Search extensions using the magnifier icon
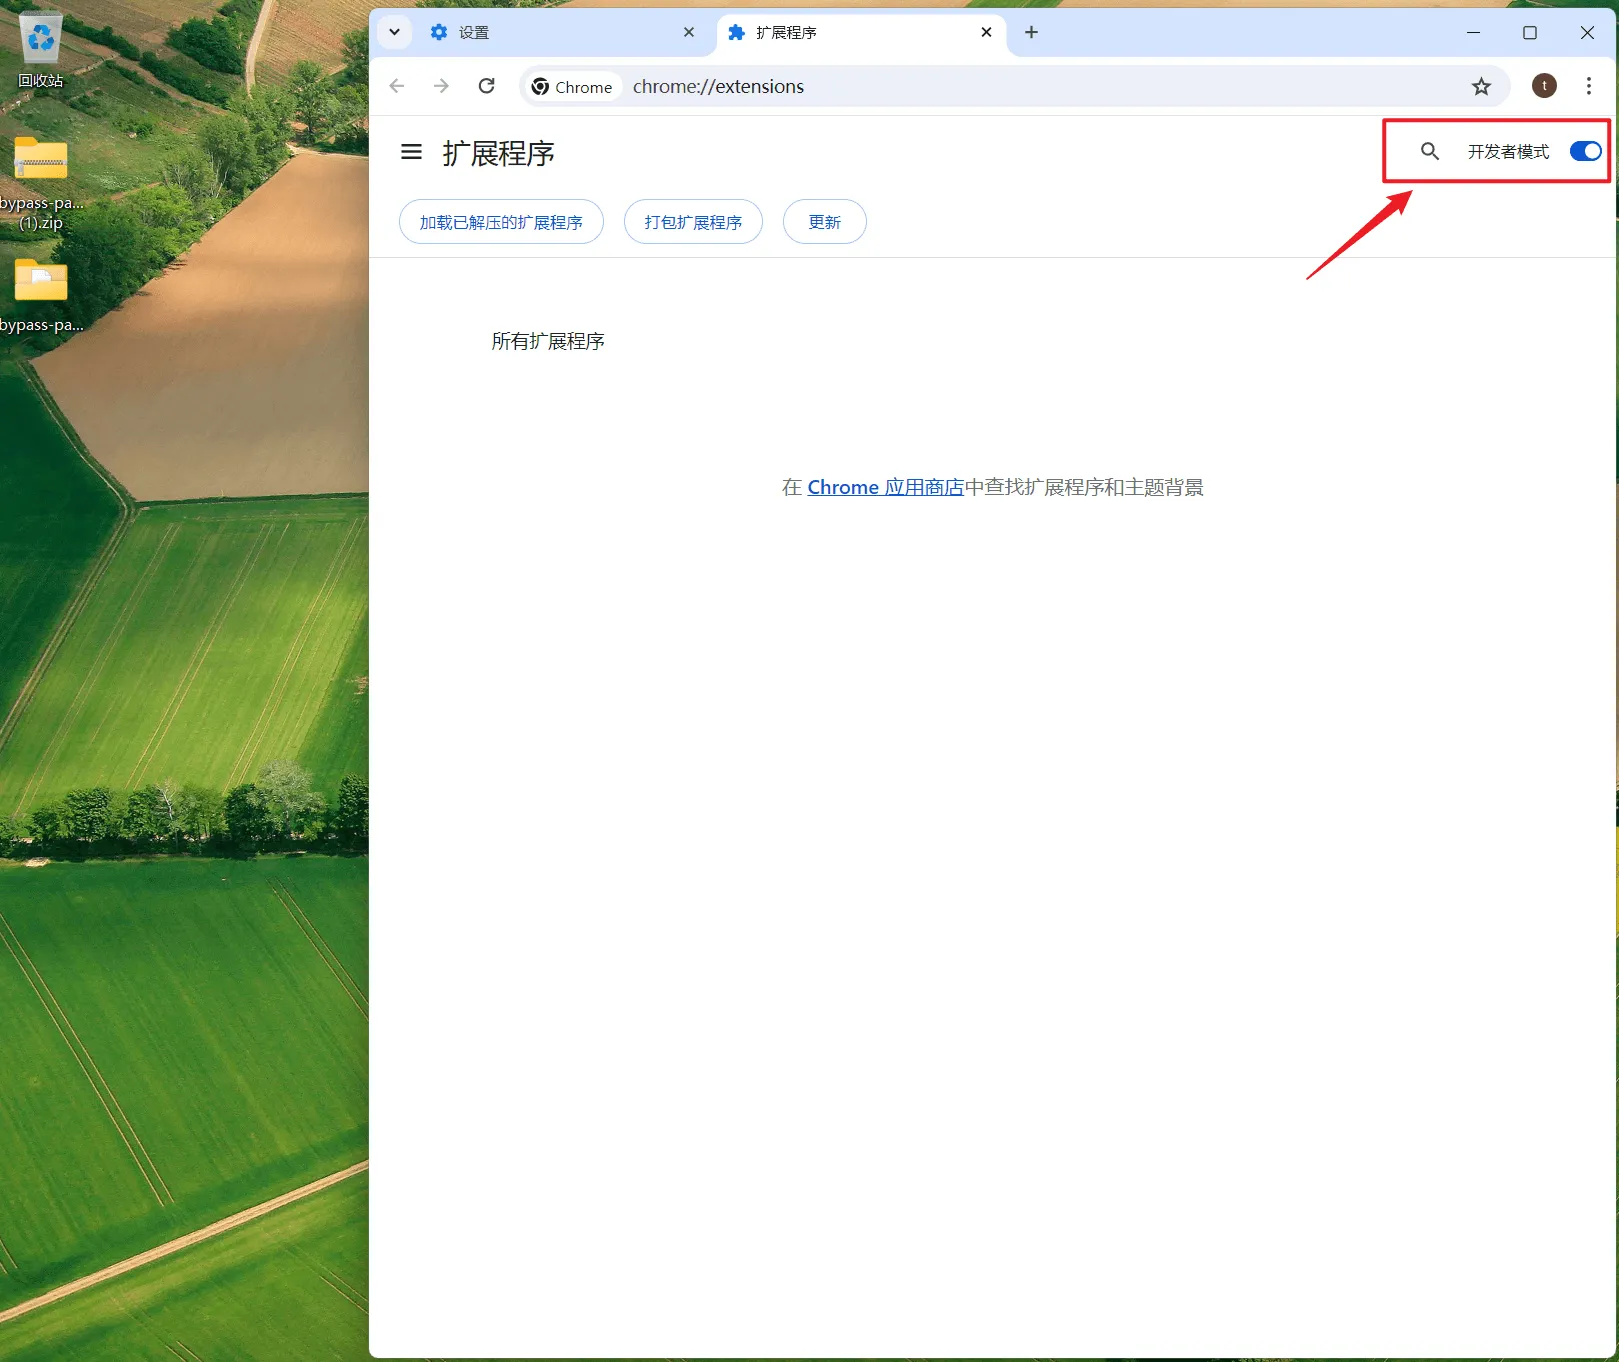1619x1362 pixels. 1430,151
